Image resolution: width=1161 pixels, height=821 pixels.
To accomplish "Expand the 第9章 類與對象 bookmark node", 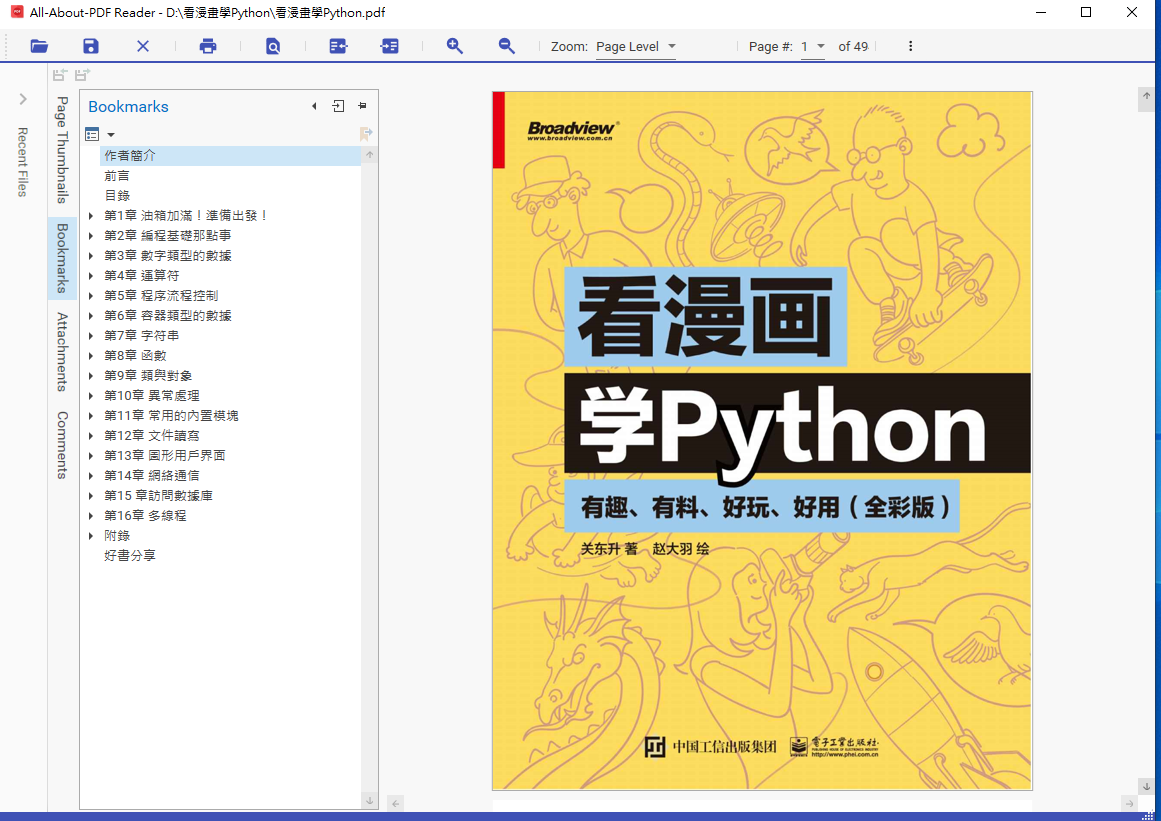I will (x=91, y=376).
